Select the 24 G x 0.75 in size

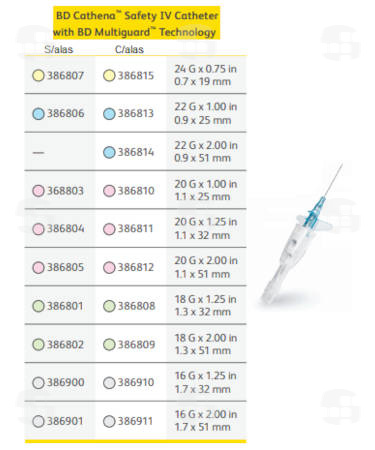coord(205,69)
